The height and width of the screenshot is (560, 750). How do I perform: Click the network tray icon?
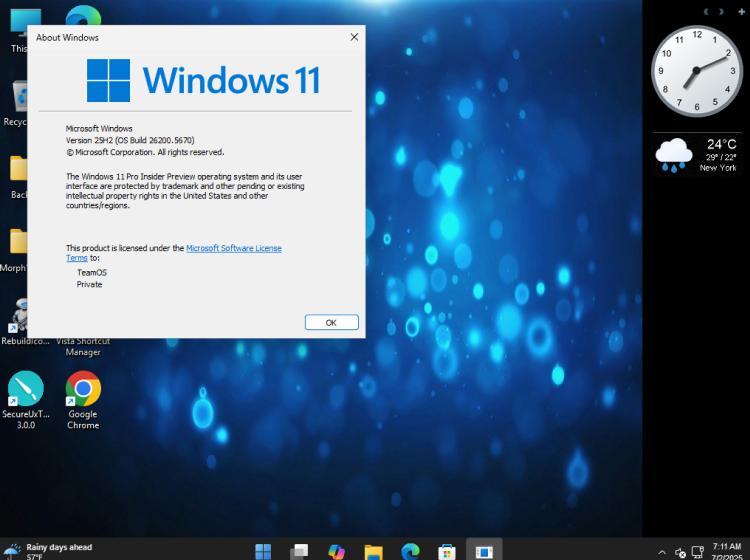[698, 552]
